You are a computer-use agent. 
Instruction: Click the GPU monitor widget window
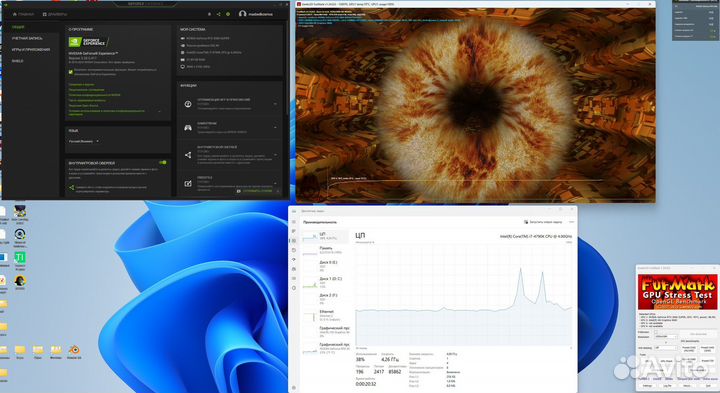click(x=696, y=20)
